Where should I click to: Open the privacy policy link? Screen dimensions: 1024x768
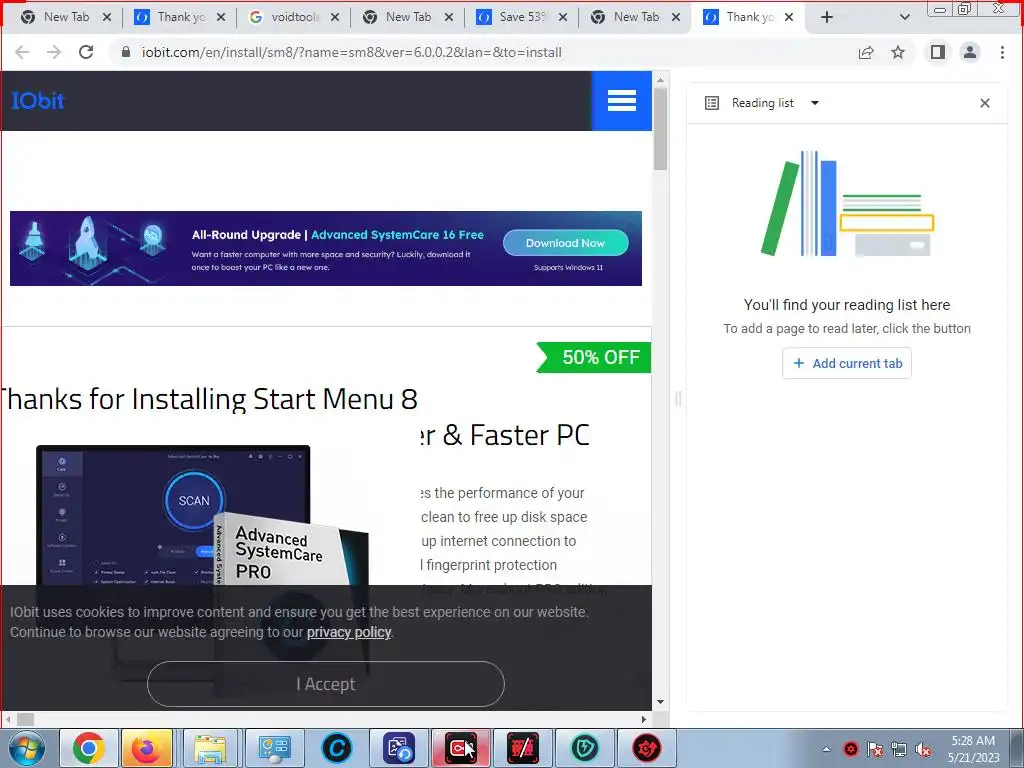(x=349, y=632)
